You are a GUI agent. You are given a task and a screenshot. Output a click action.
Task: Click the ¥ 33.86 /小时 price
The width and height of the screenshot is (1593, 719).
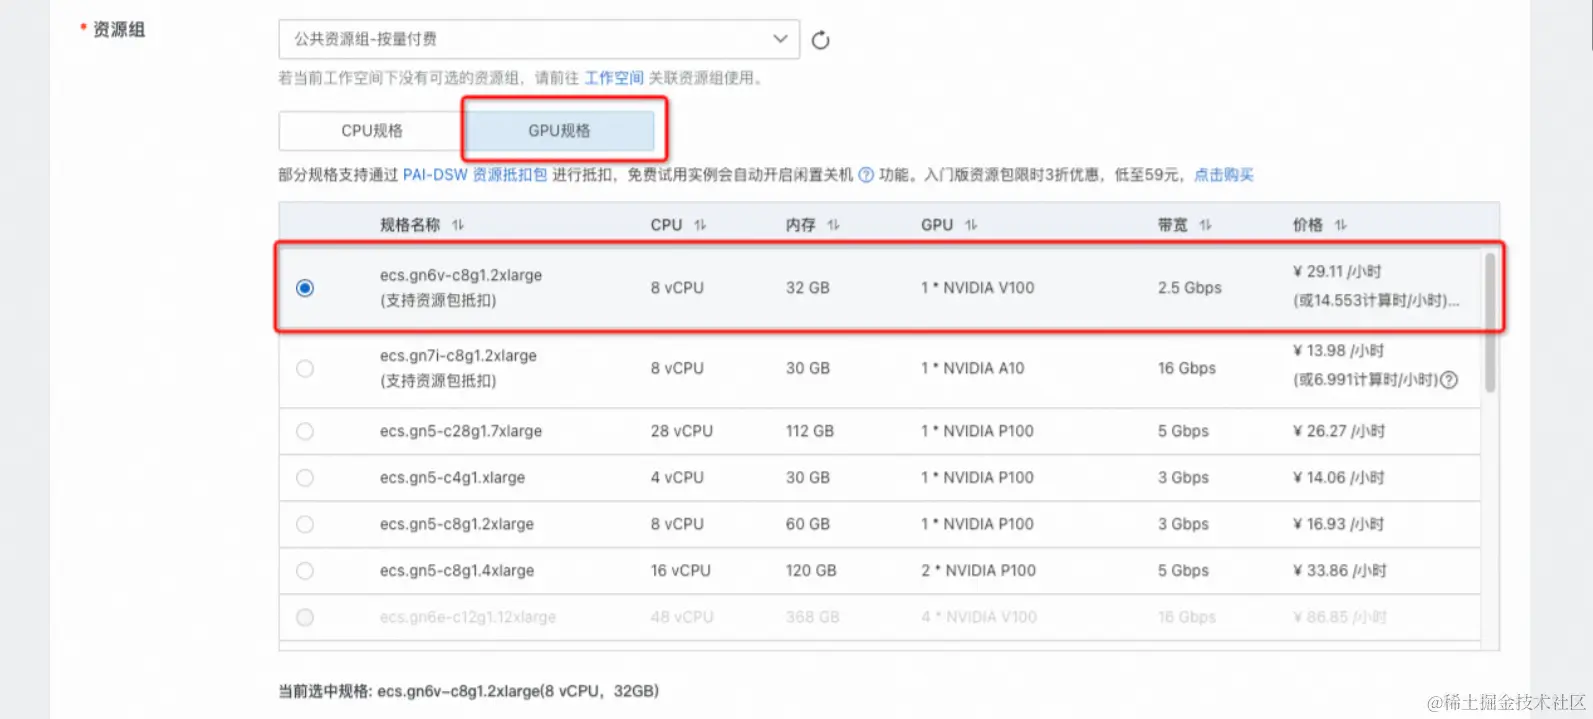click(1340, 571)
